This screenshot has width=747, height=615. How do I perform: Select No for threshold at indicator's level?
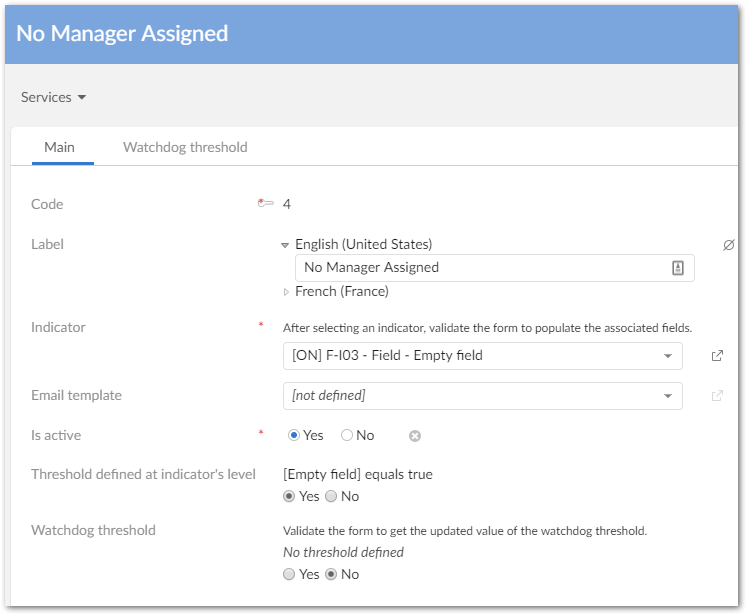[x=331, y=496]
